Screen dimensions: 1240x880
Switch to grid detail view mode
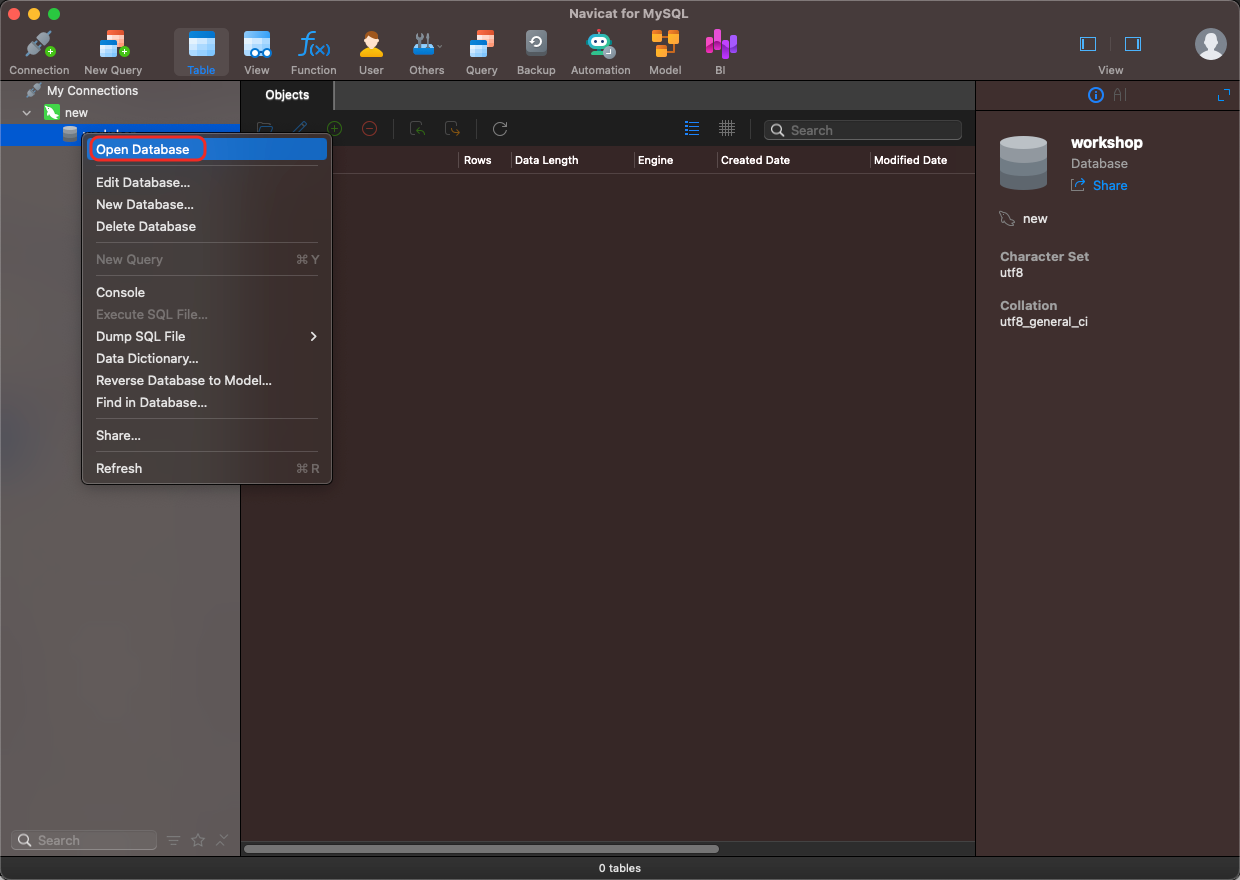(727, 129)
